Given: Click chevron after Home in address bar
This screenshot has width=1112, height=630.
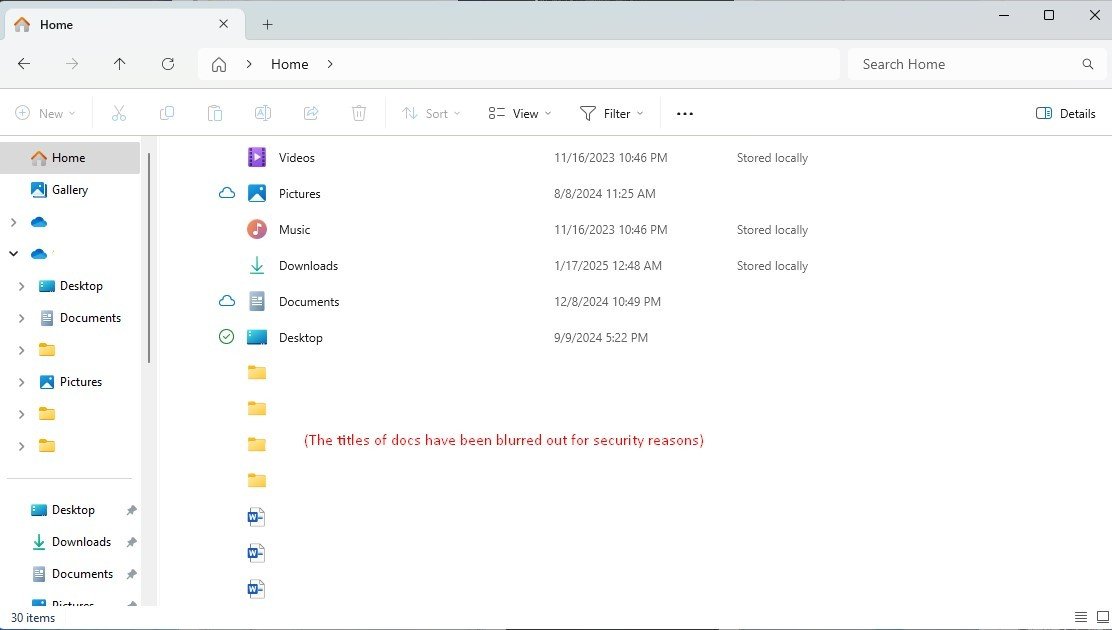Looking at the screenshot, I should click(330, 64).
